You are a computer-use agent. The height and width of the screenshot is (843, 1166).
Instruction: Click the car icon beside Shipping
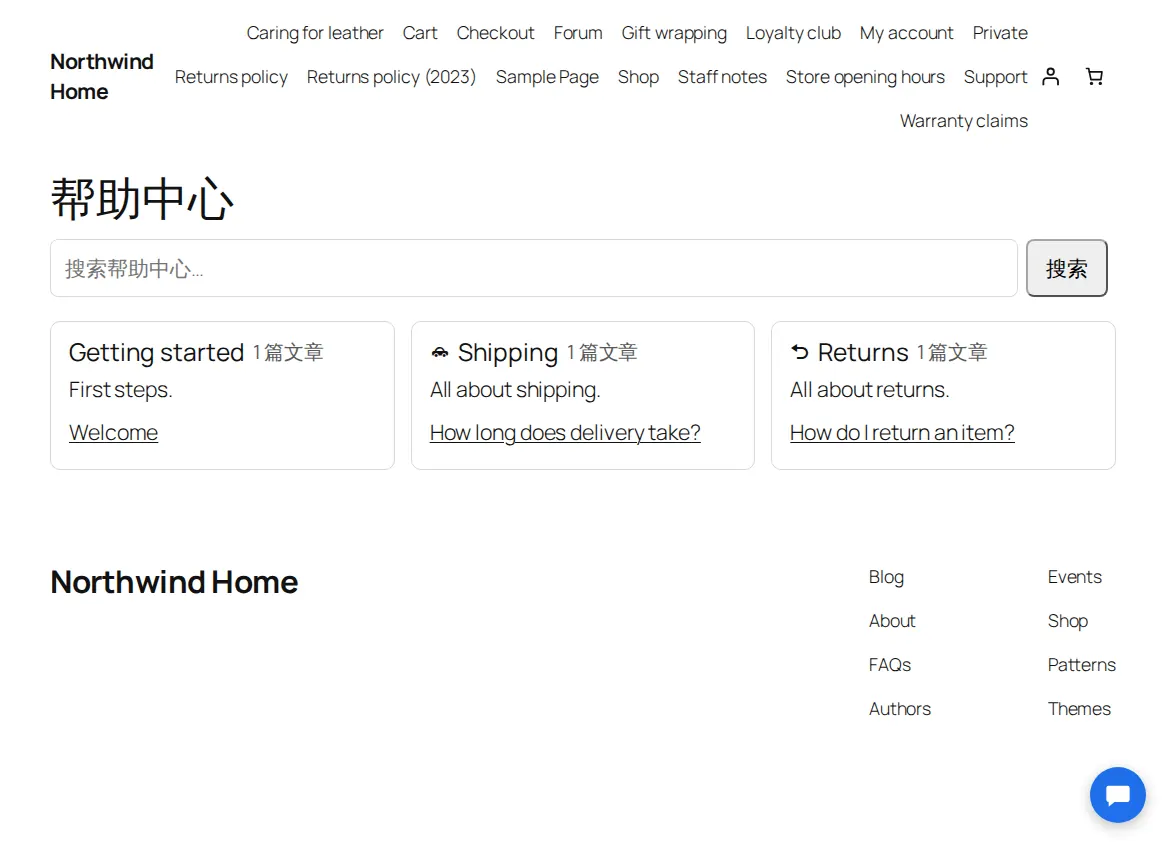click(439, 352)
